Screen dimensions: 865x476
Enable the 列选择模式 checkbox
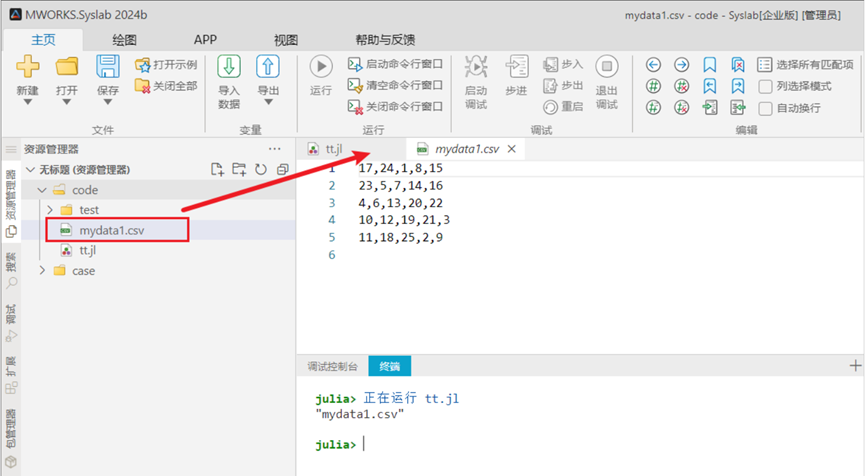point(765,87)
